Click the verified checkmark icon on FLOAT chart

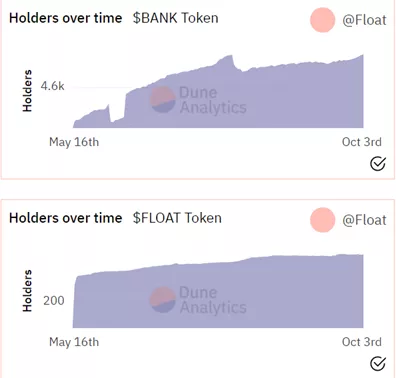(378, 364)
